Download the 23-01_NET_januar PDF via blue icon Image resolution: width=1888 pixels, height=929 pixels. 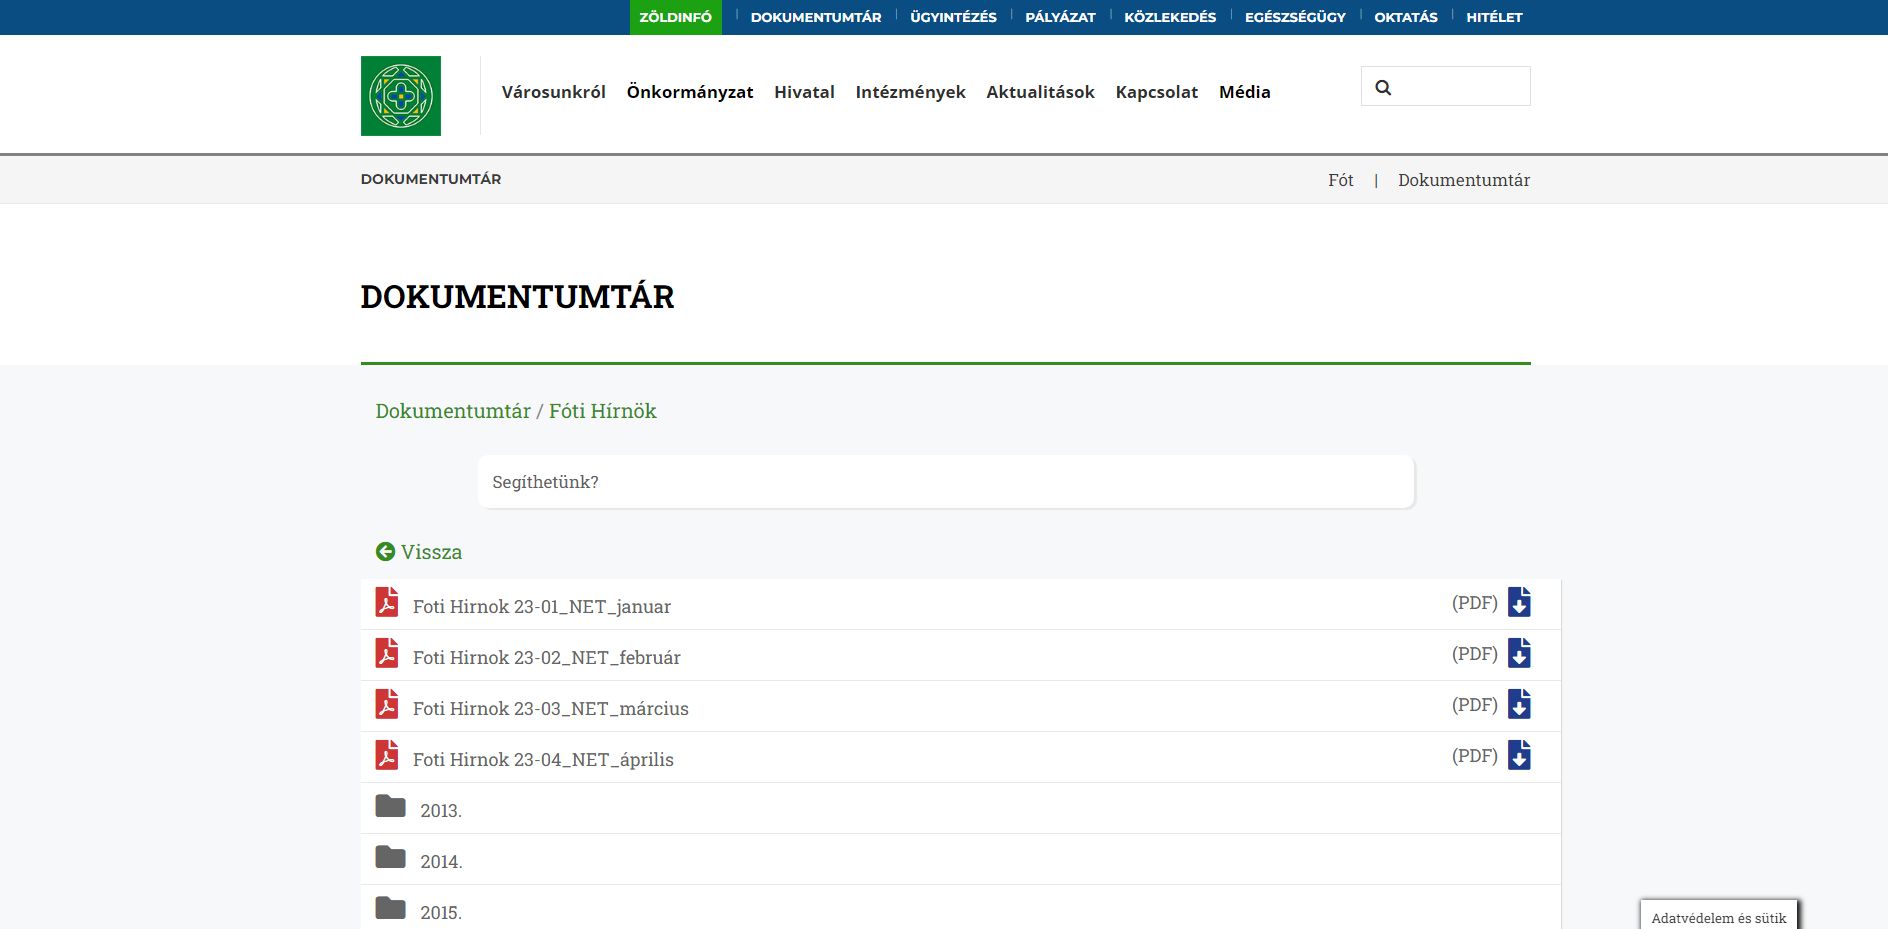pos(1519,602)
